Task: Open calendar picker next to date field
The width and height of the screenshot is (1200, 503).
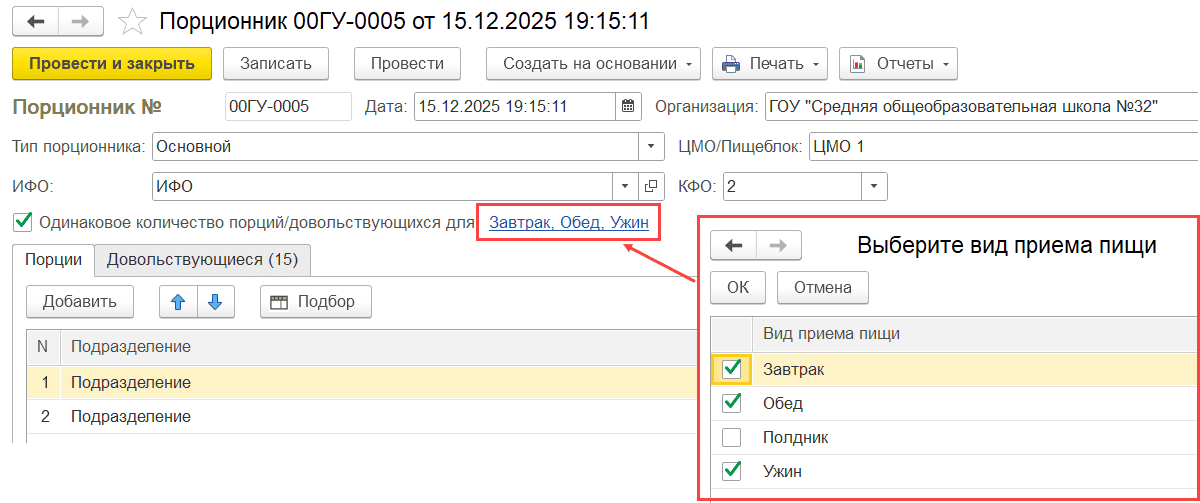Action: tap(627, 106)
